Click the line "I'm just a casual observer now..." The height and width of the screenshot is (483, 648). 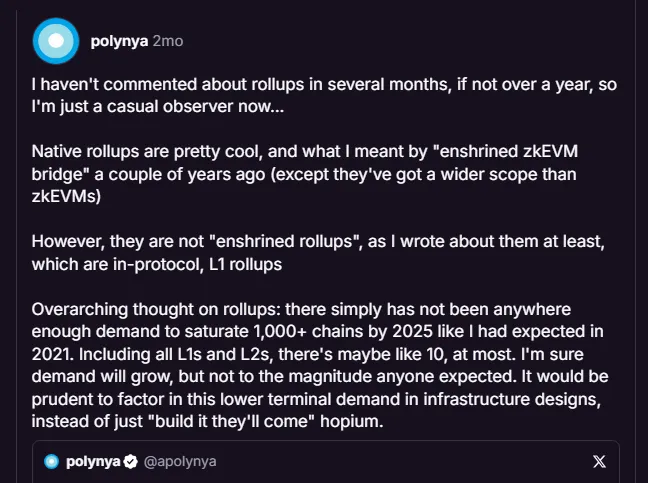coord(158,107)
